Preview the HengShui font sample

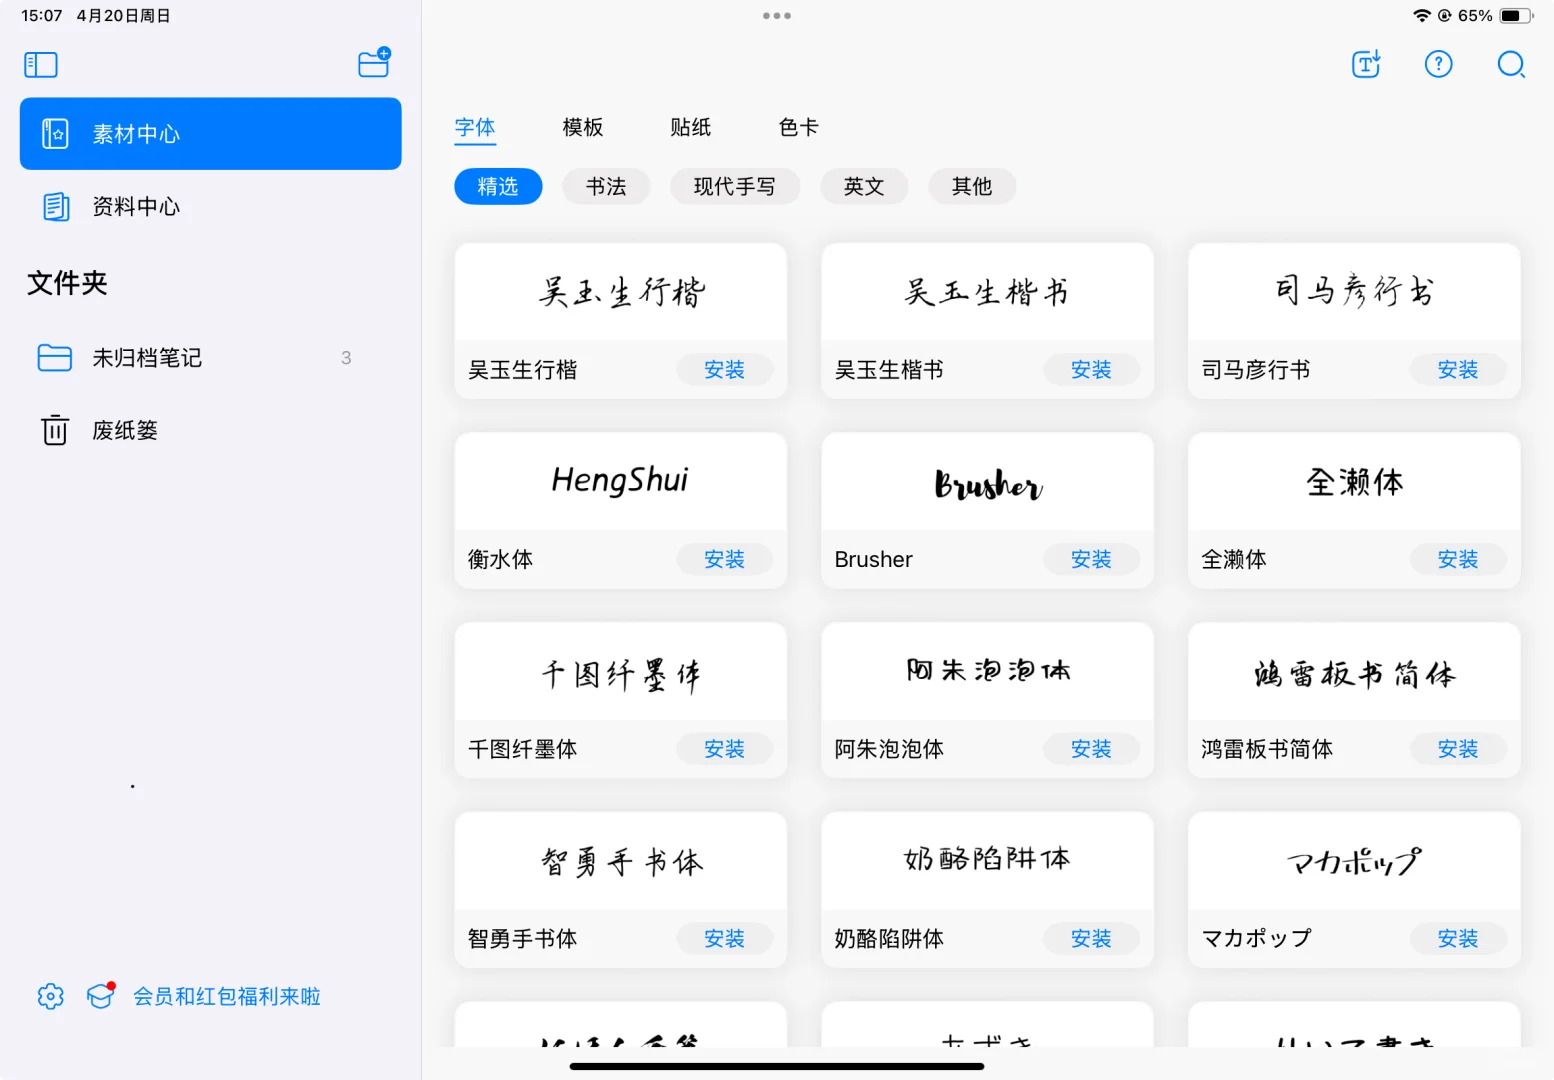pyautogui.click(x=621, y=481)
